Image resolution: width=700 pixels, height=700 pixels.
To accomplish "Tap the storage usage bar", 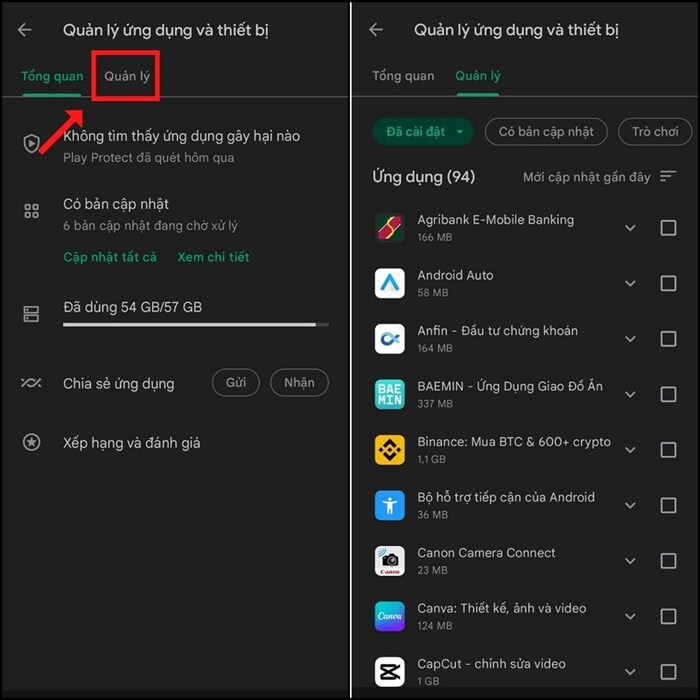I will click(x=190, y=324).
